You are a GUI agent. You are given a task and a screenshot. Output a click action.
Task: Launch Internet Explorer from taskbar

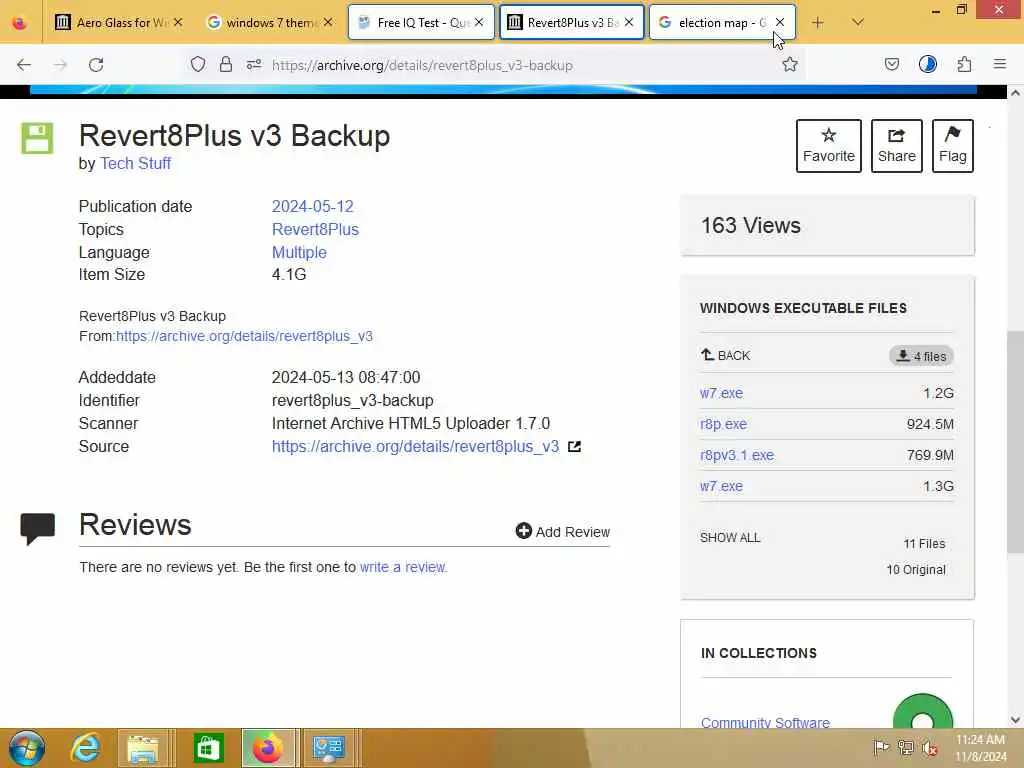pyautogui.click(x=86, y=748)
